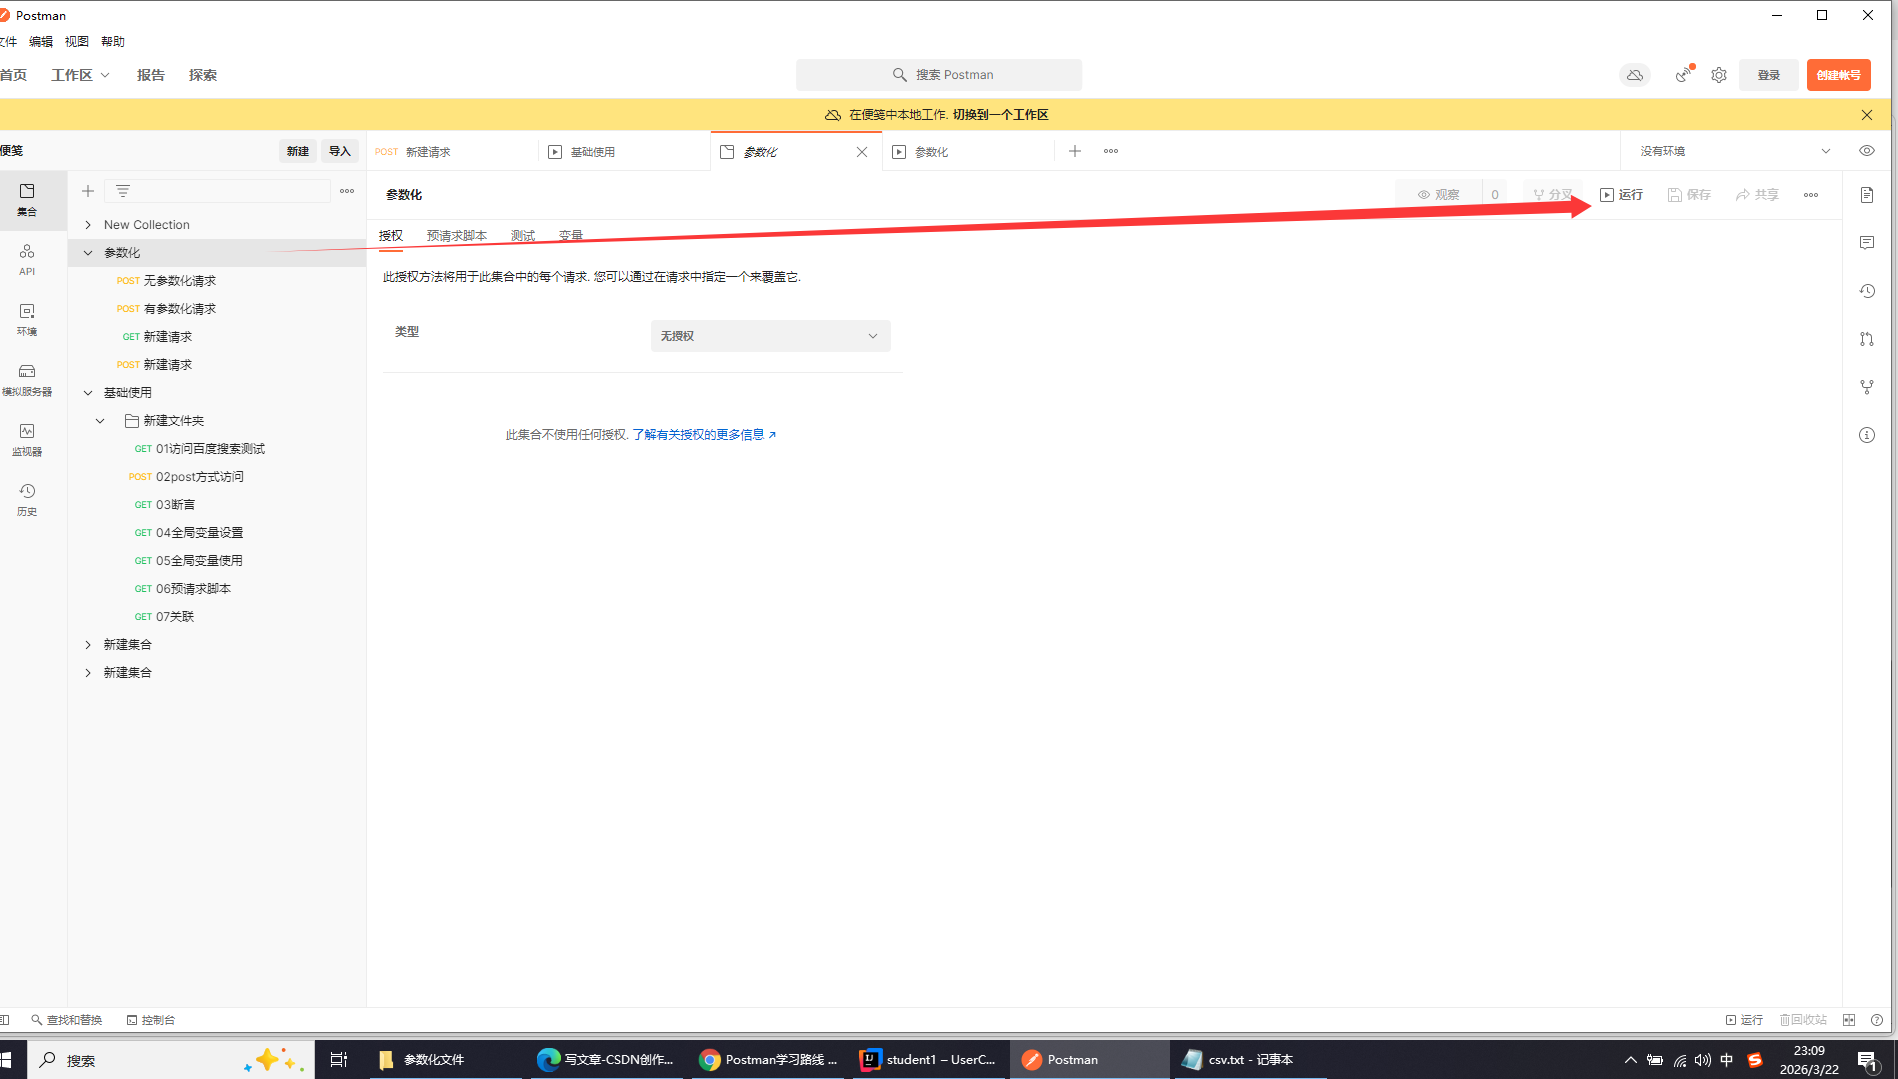Image resolution: width=1898 pixels, height=1079 pixels.
Task: Open the 视图 menu
Action: pos(77,42)
